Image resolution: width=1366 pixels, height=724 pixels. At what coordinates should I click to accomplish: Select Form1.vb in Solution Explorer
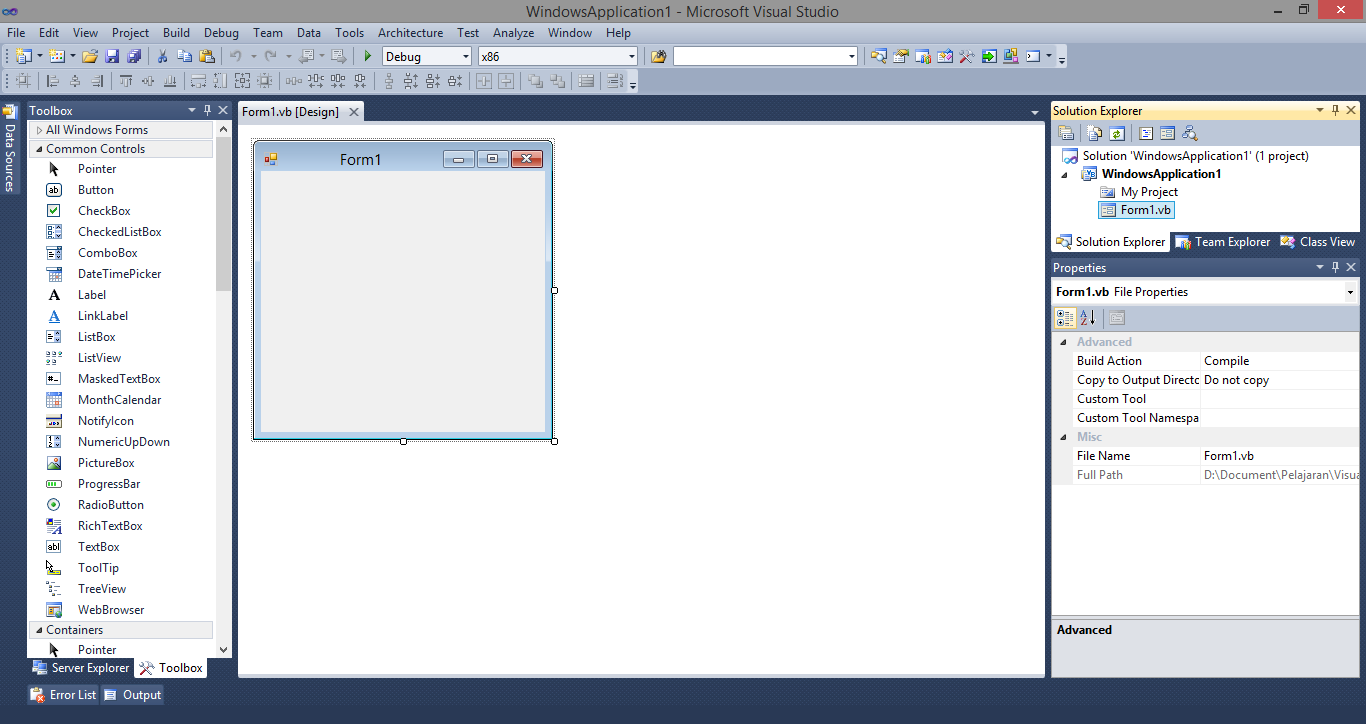tap(1136, 210)
